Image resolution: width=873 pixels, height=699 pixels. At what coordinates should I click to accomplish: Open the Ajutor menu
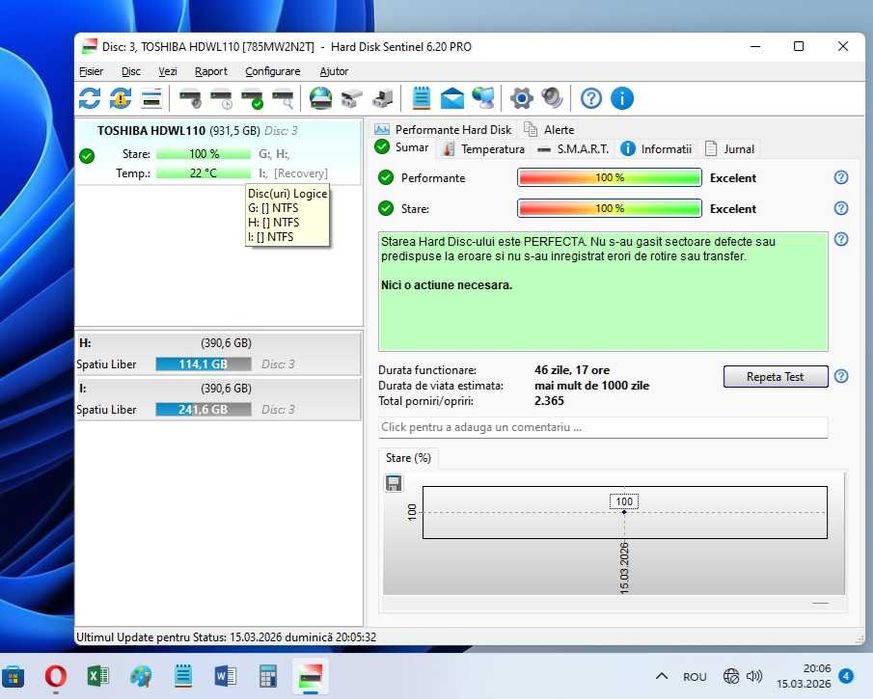coord(334,71)
